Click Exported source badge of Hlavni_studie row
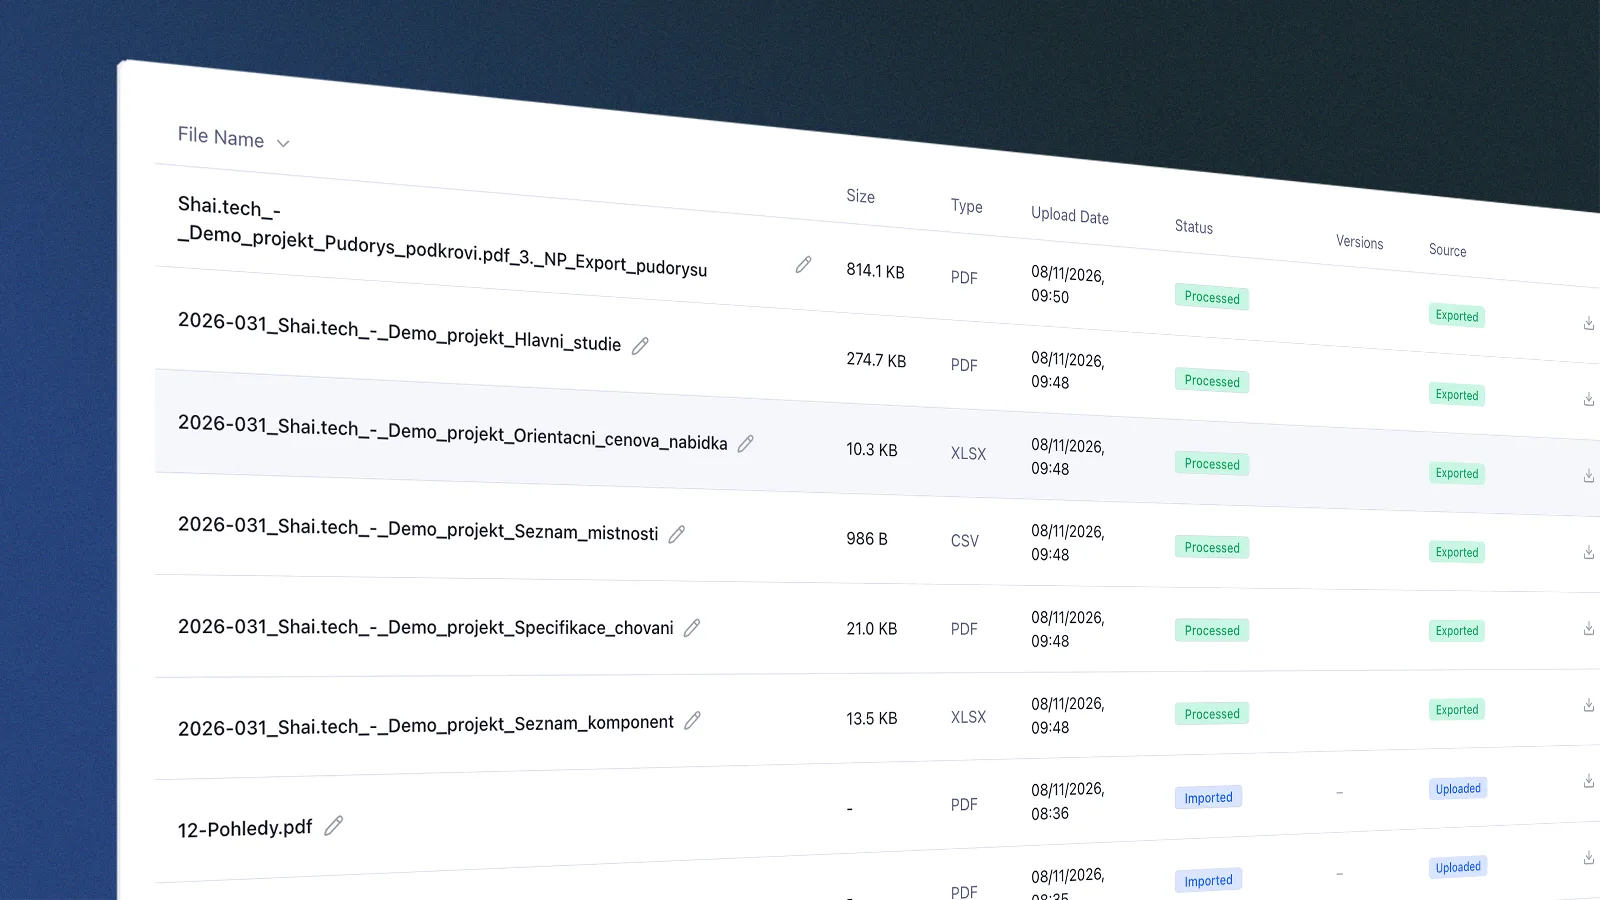1600x900 pixels. [1457, 395]
